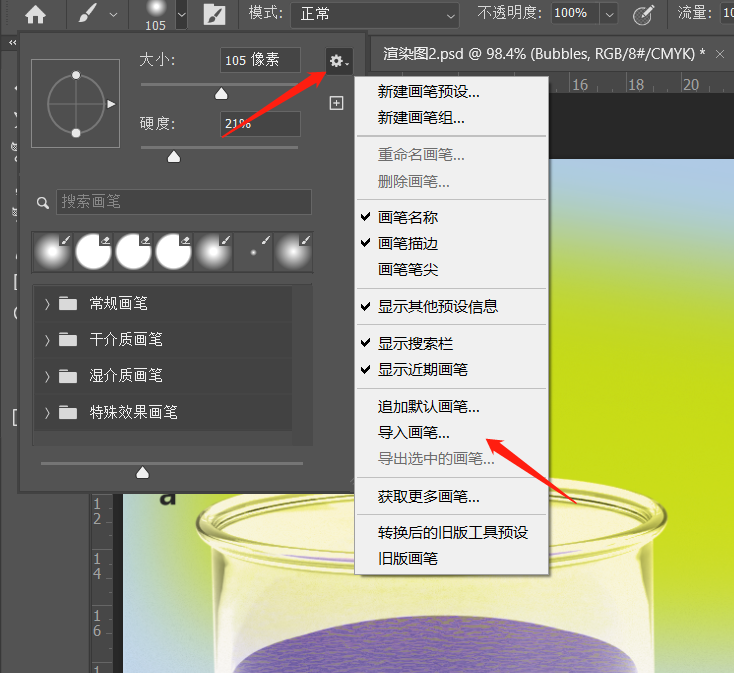Expand the 干介质画笔 folder chevron
The width and height of the screenshot is (734, 673).
tap(47, 340)
